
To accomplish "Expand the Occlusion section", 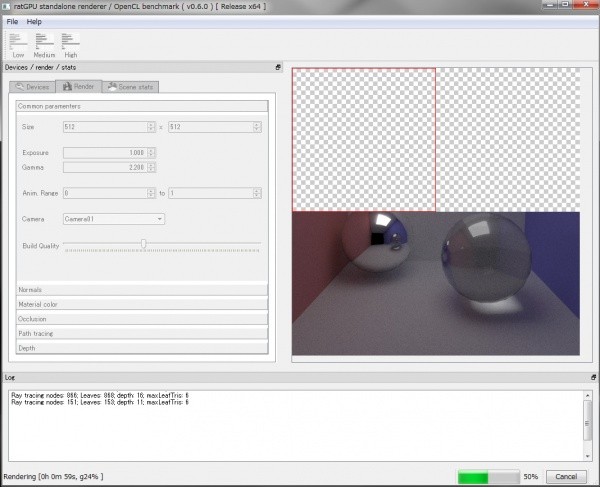I will point(142,319).
